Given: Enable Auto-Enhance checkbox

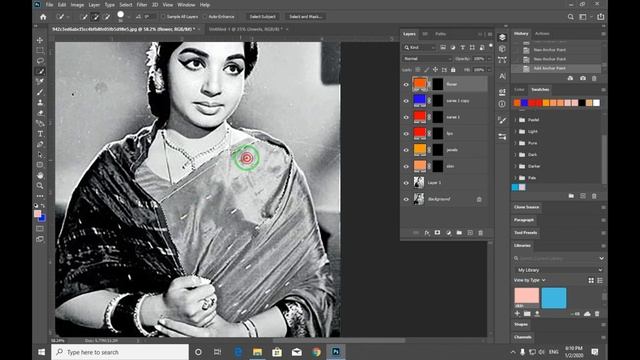Looking at the screenshot, I should tap(205, 17).
